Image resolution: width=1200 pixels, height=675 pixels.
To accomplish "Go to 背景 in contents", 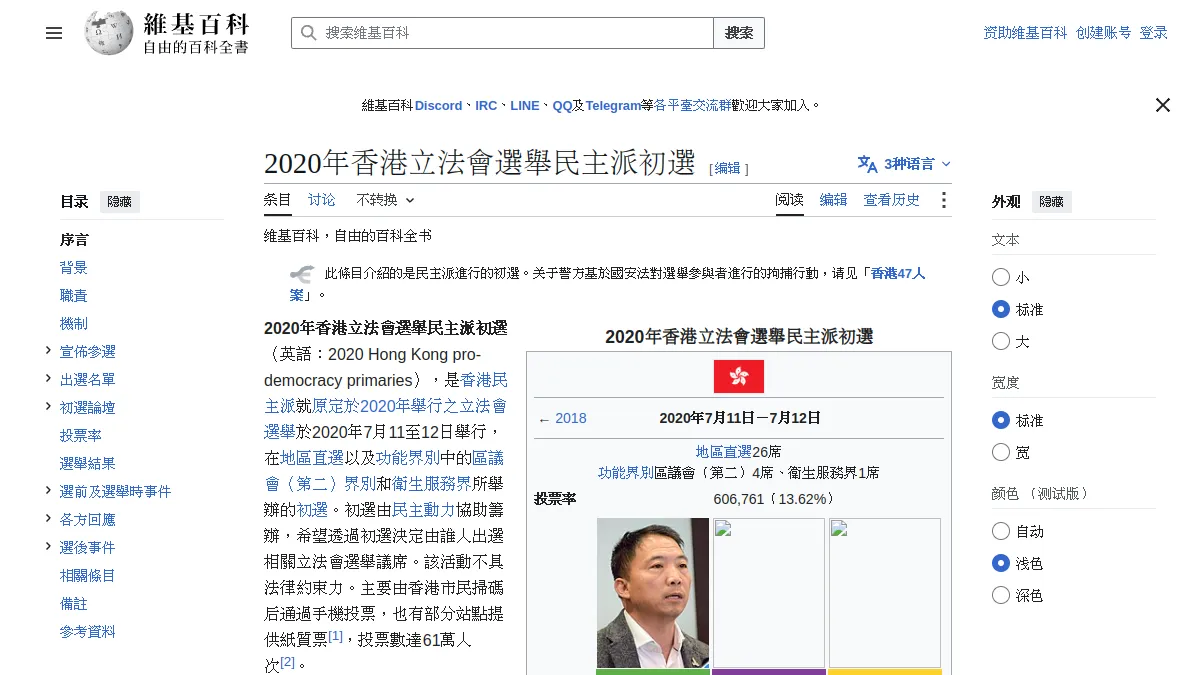I will coord(74,268).
